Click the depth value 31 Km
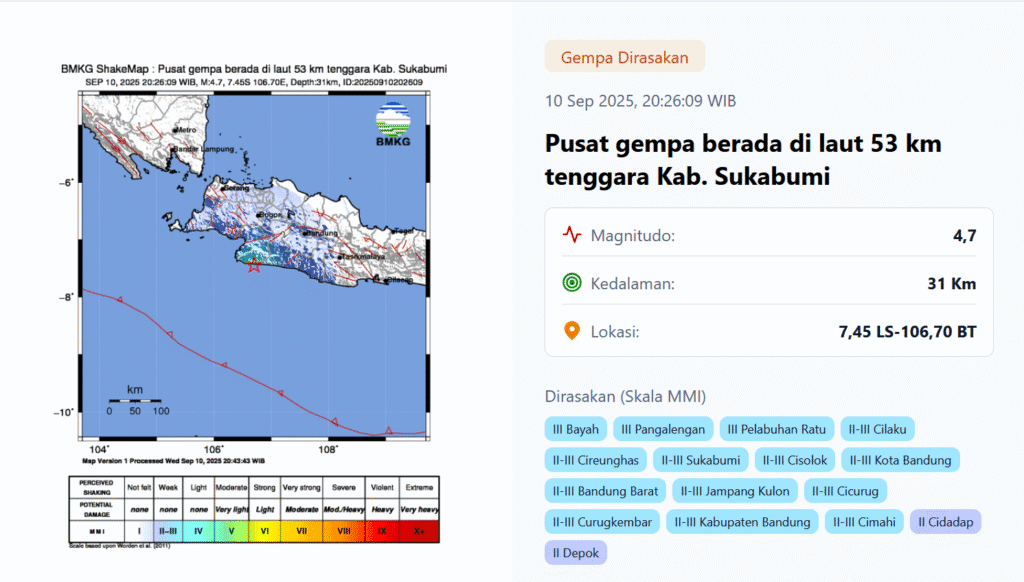The image size is (1024, 582). coord(952,283)
